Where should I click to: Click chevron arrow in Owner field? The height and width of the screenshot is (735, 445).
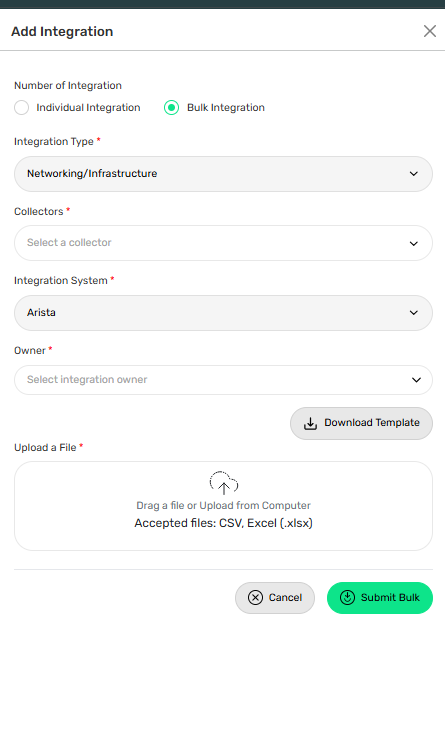416,380
